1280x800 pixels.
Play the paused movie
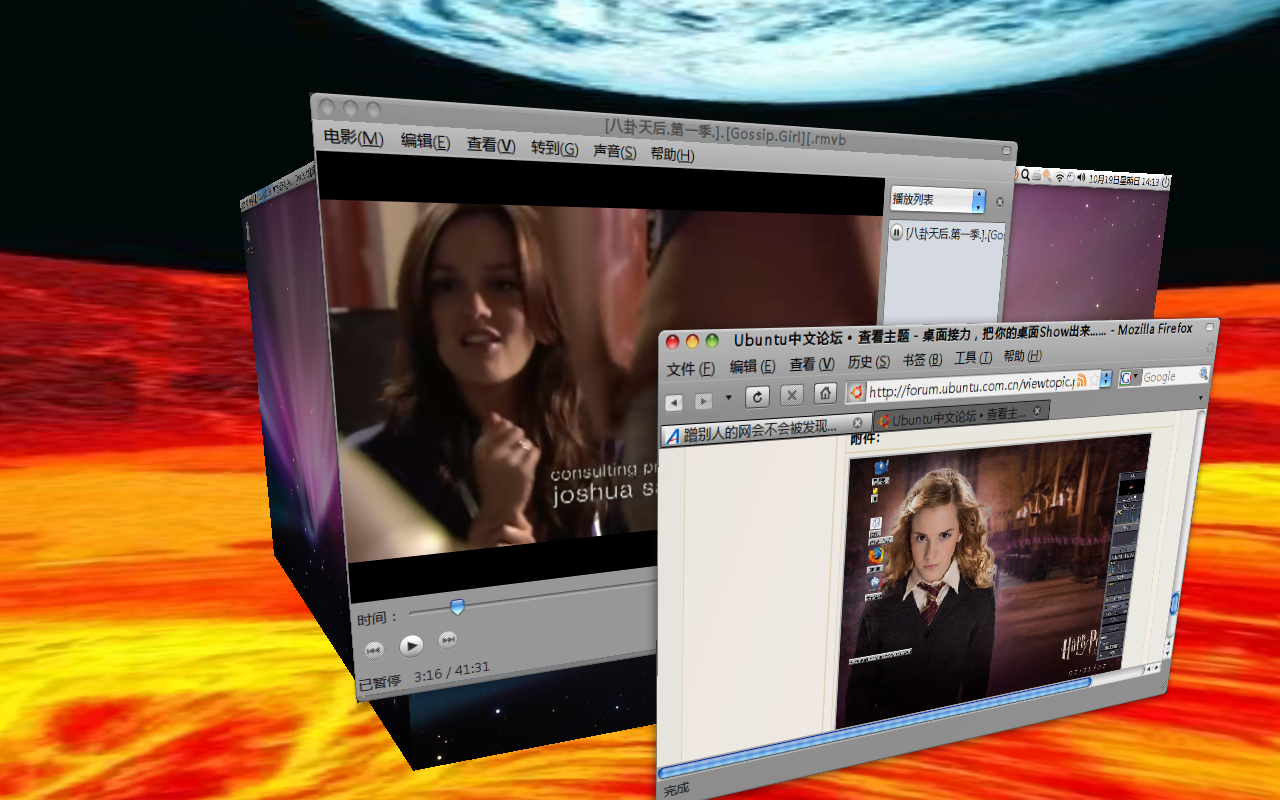pyautogui.click(x=411, y=645)
